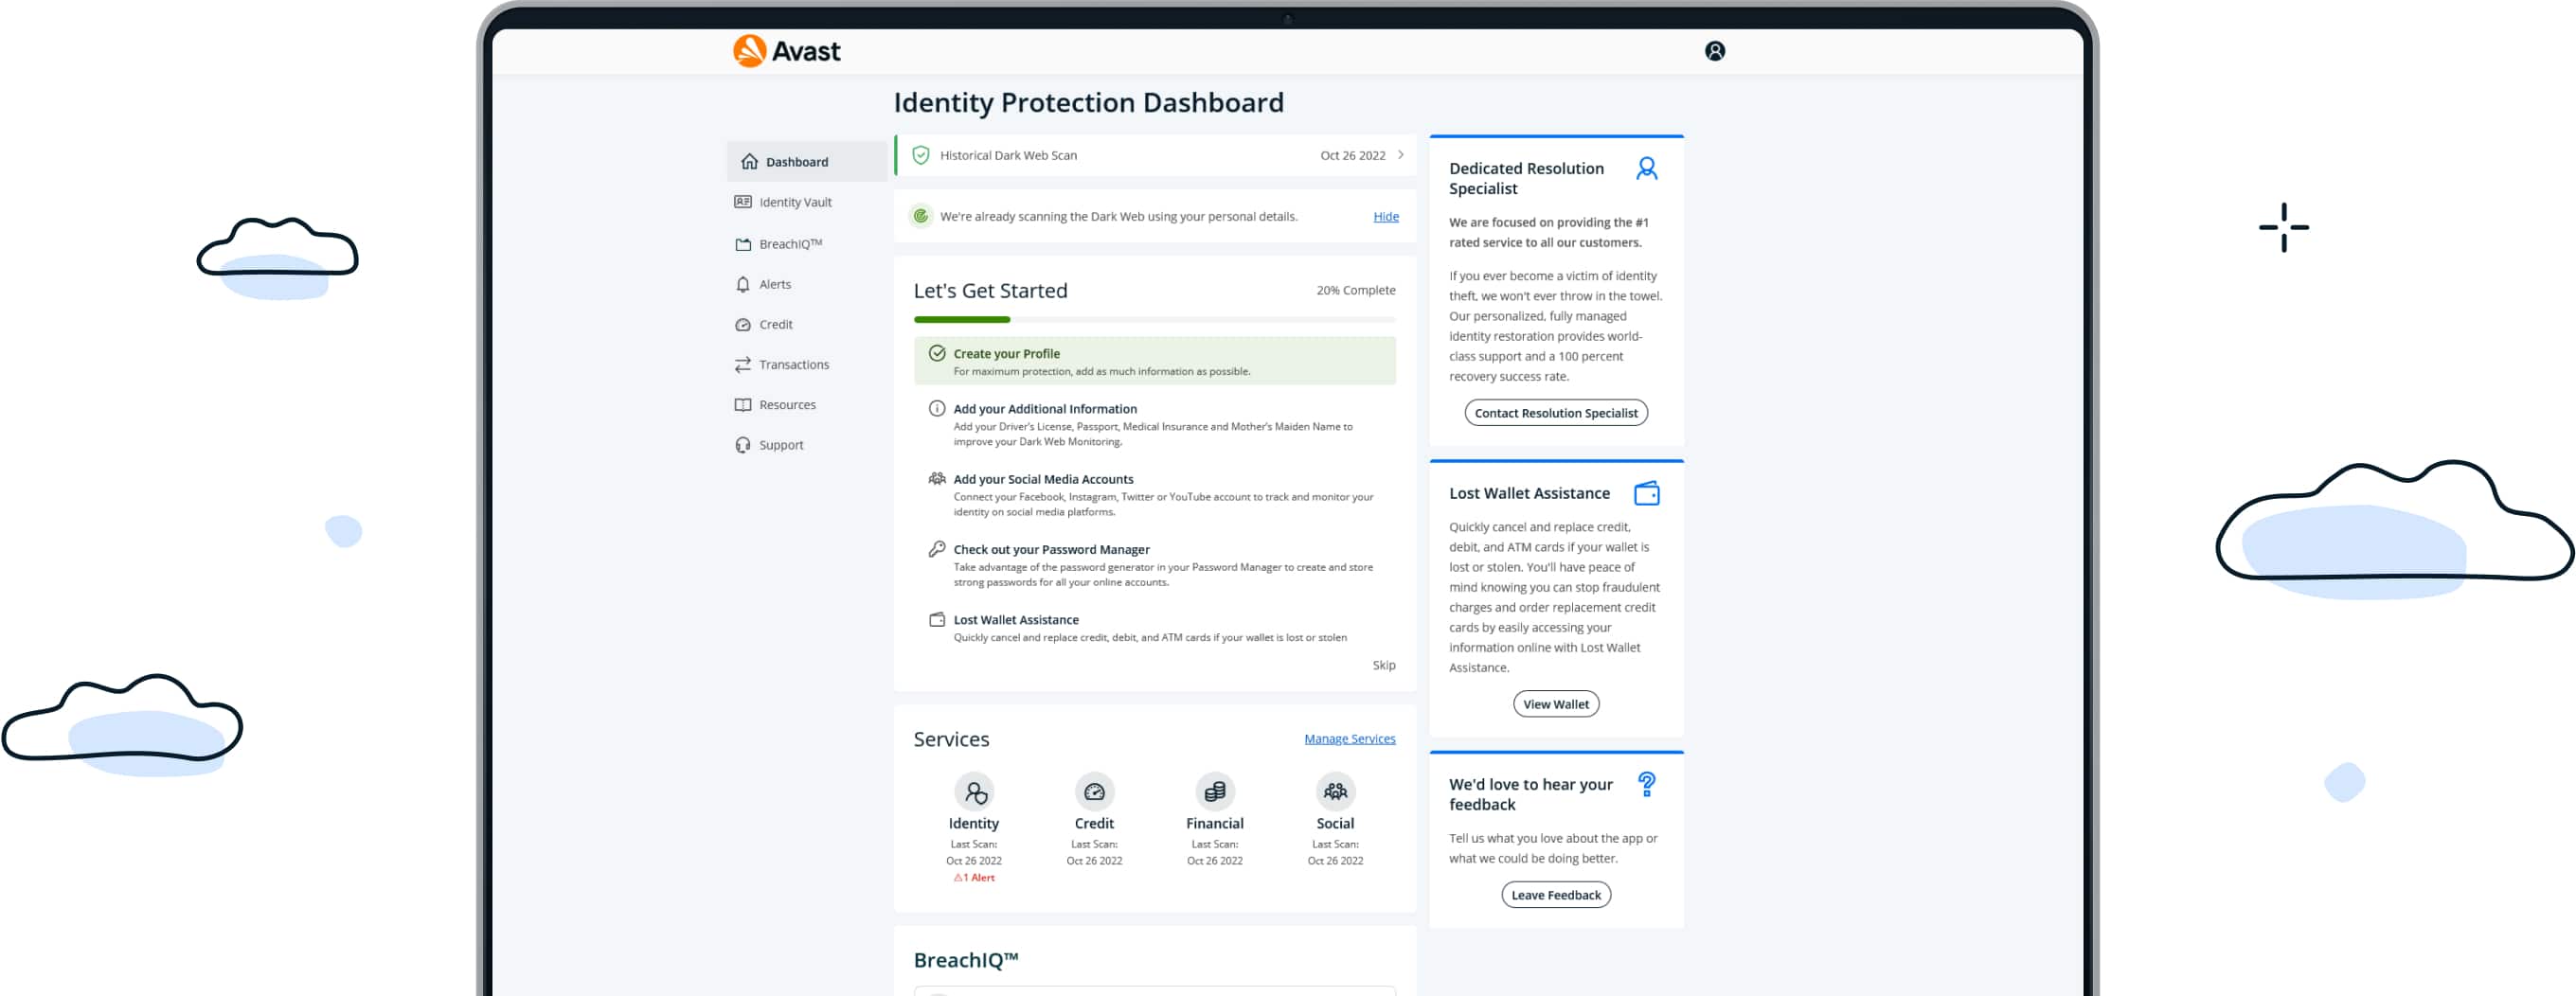Select the Social monitoring service icon
Image resolution: width=2576 pixels, height=996 pixels.
(1334, 793)
